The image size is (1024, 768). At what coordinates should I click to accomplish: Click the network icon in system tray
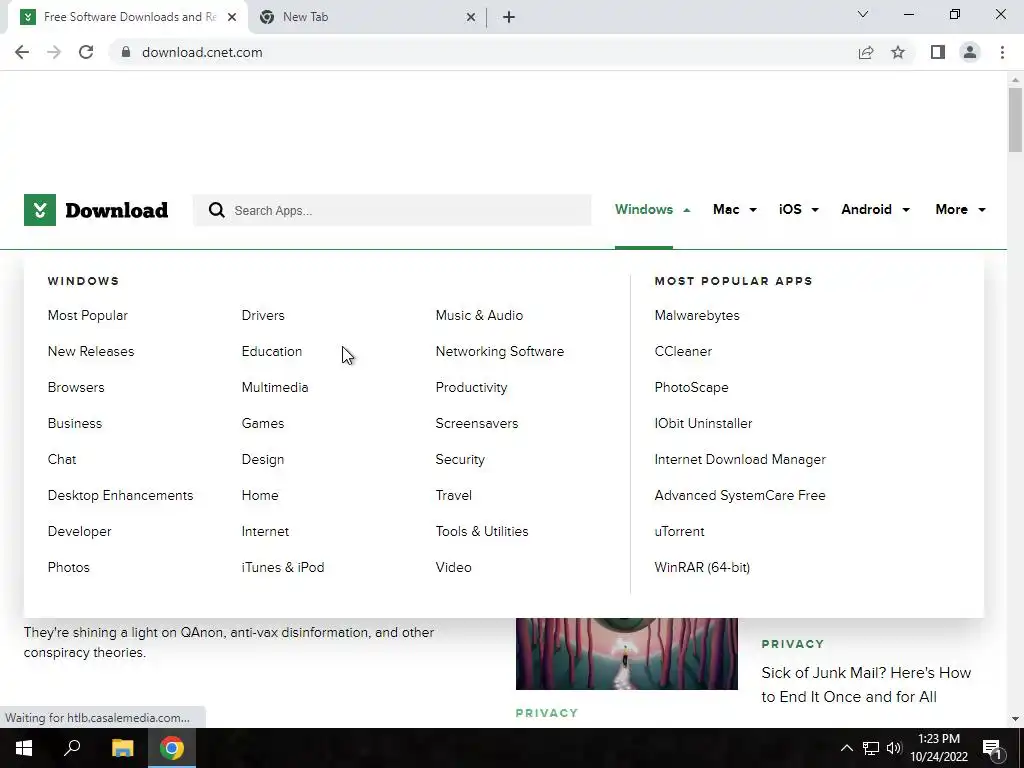click(x=871, y=748)
